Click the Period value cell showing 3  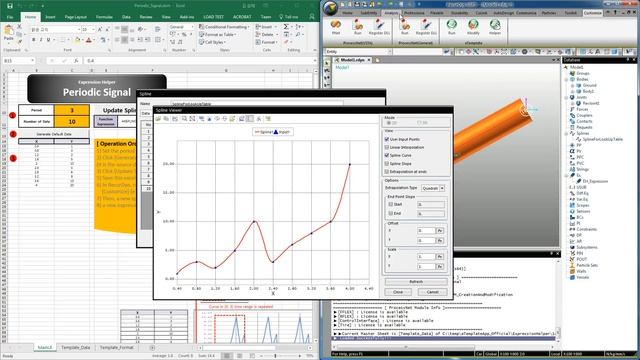[72, 110]
